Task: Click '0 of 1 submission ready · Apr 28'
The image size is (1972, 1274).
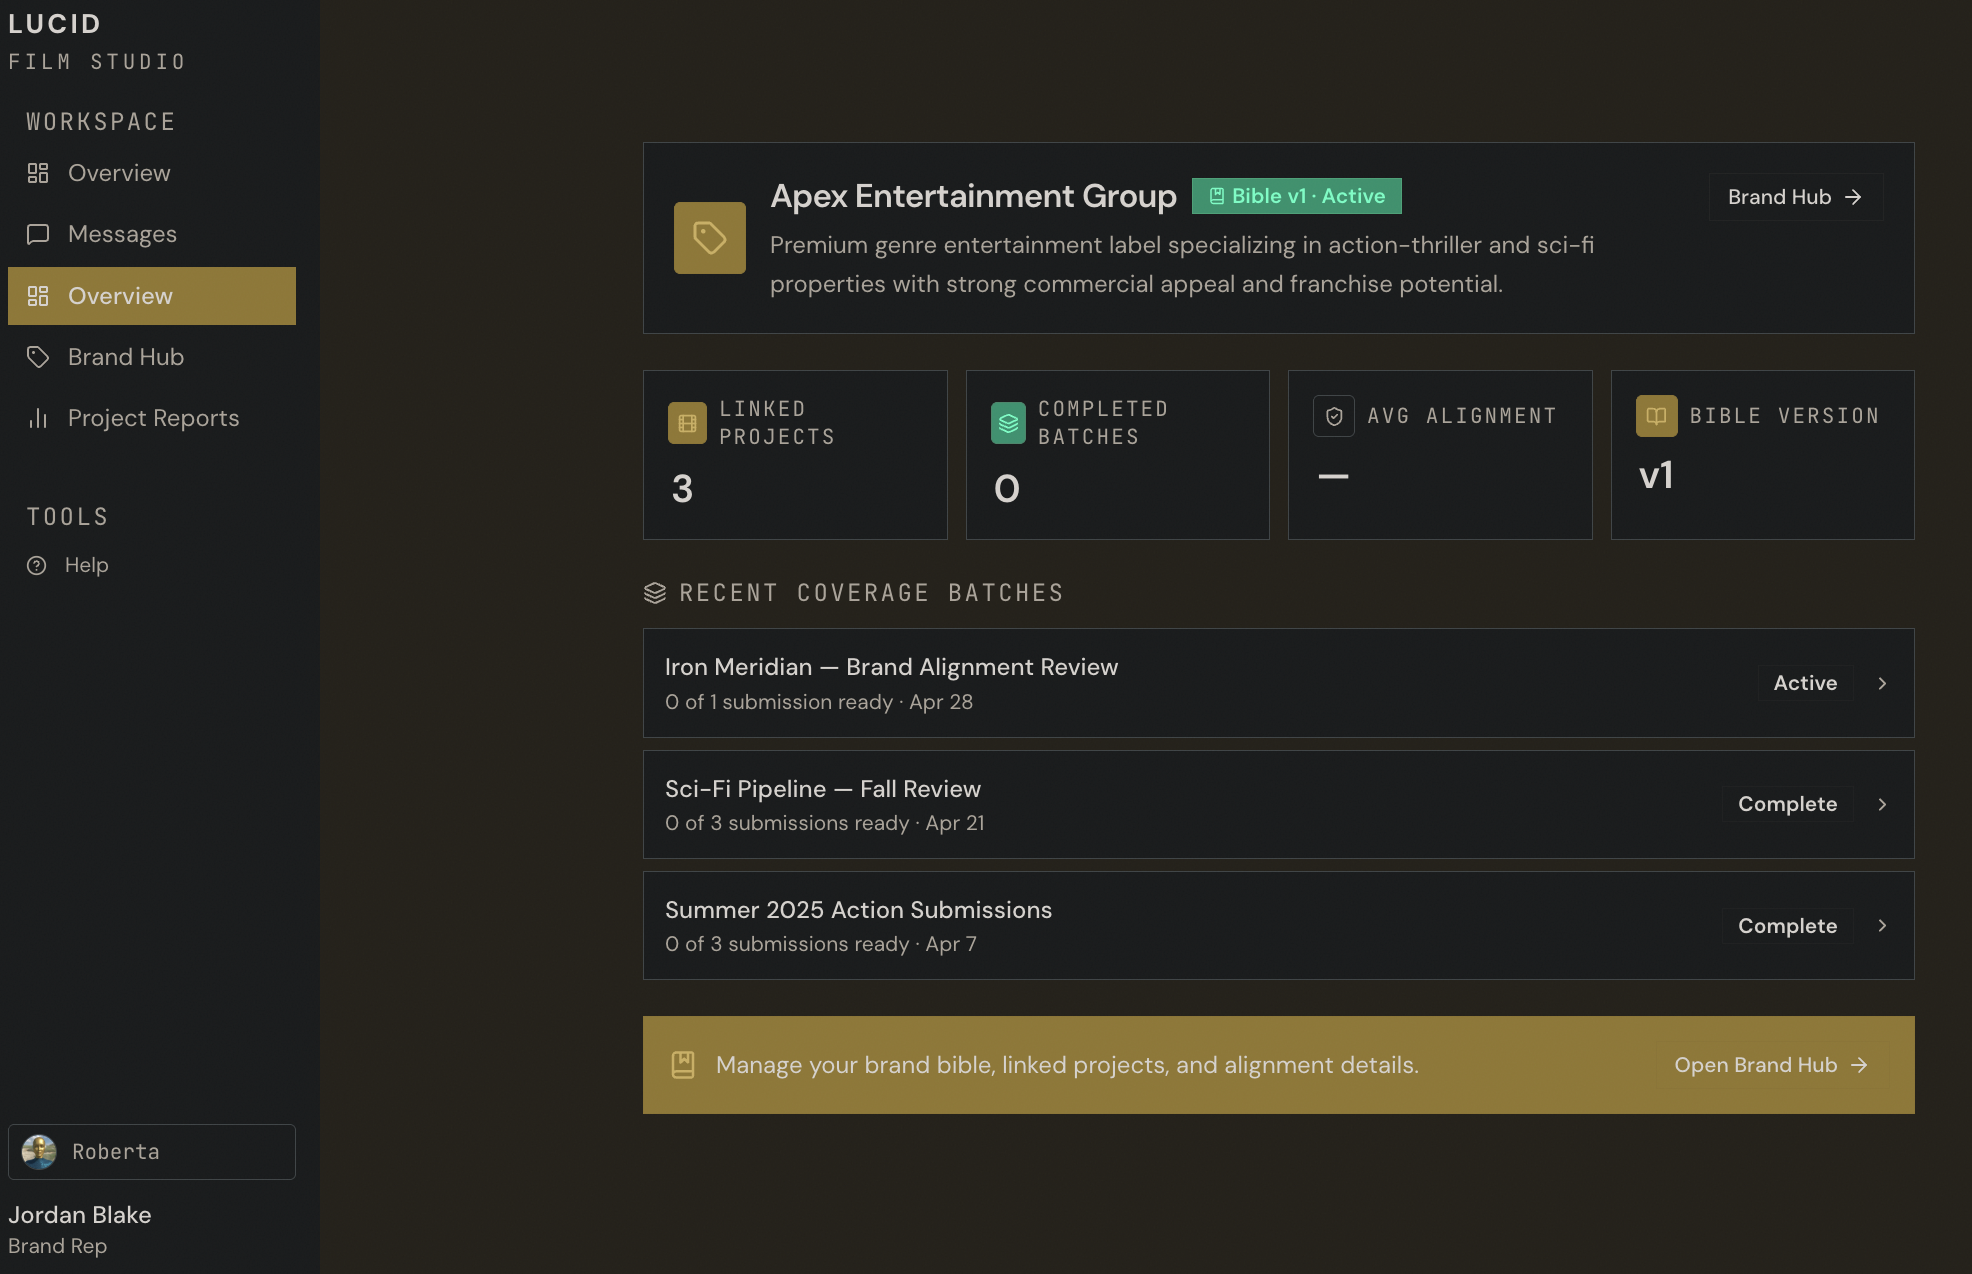Action: tap(819, 702)
